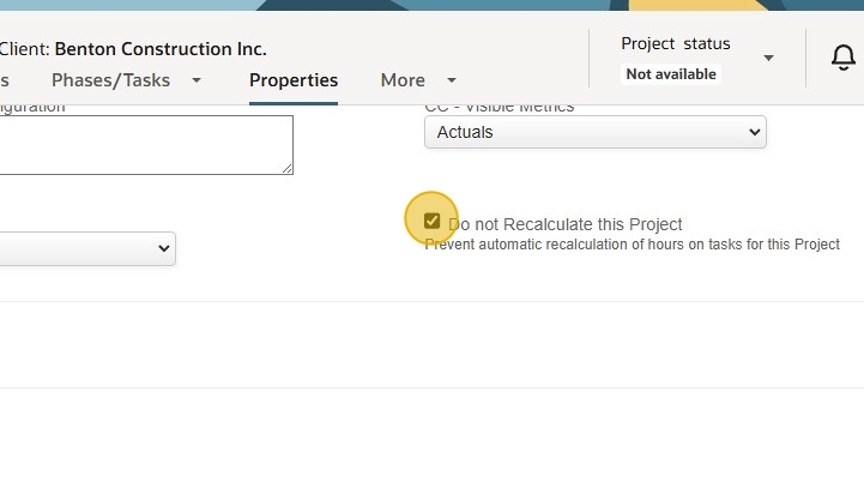Click the CC - Visible Metrics label
Screen dimensions: 864x482
[x=499, y=107]
